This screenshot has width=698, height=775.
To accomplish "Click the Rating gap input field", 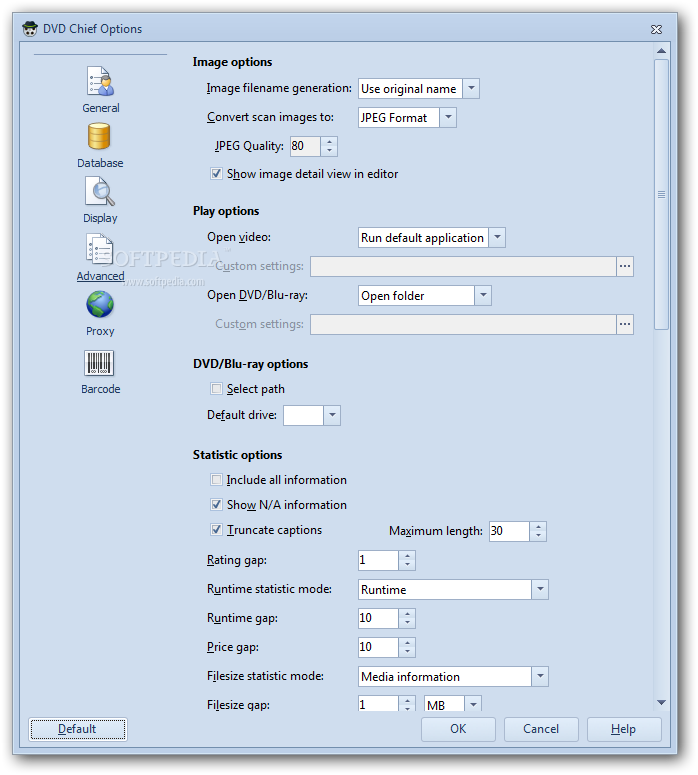I will point(378,560).
